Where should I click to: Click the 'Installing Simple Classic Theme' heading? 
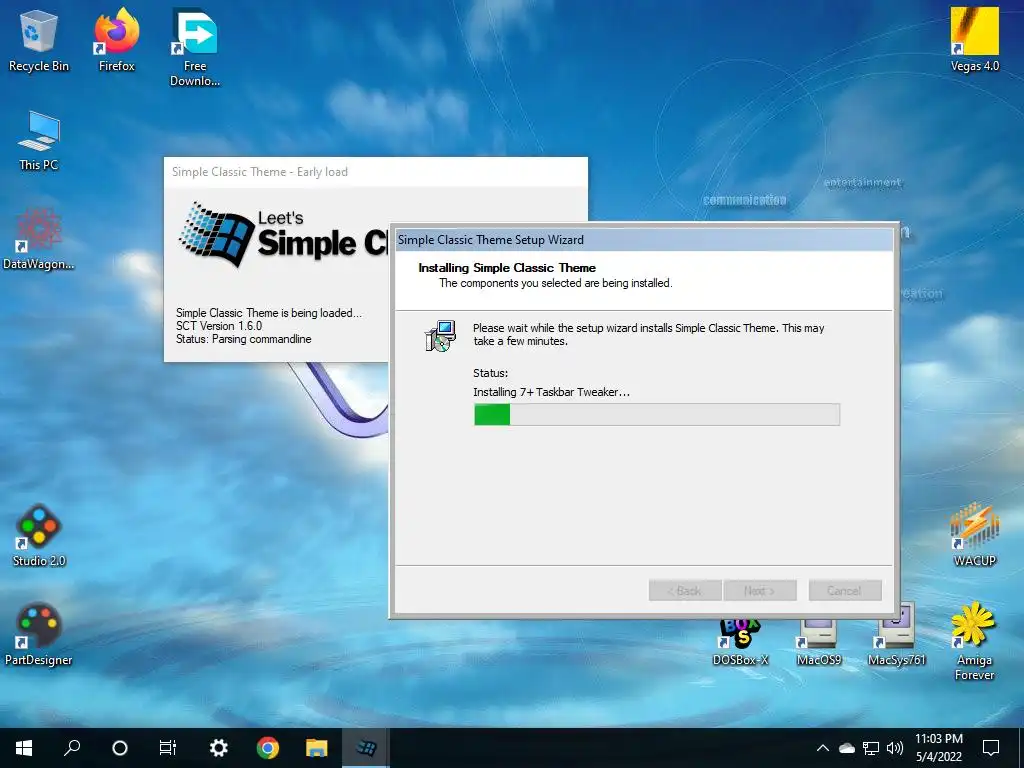507,268
